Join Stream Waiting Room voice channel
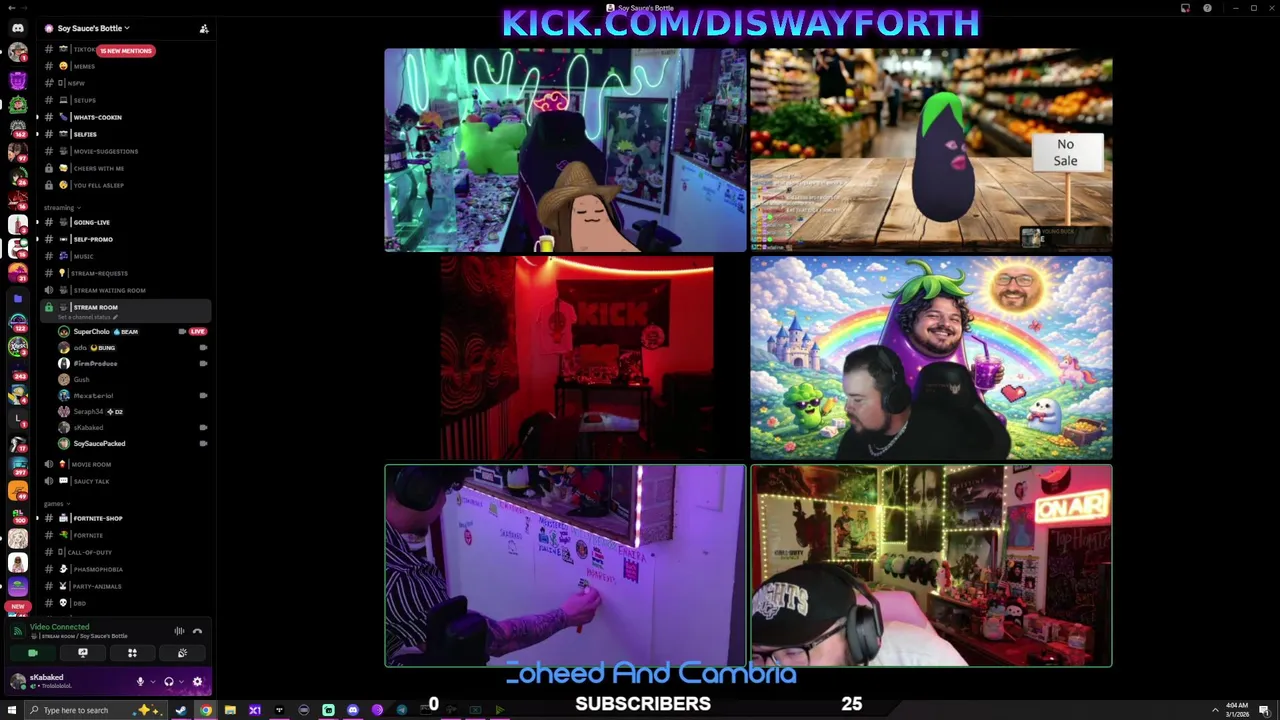Screen dimensions: 1280x720 [x=125, y=290]
